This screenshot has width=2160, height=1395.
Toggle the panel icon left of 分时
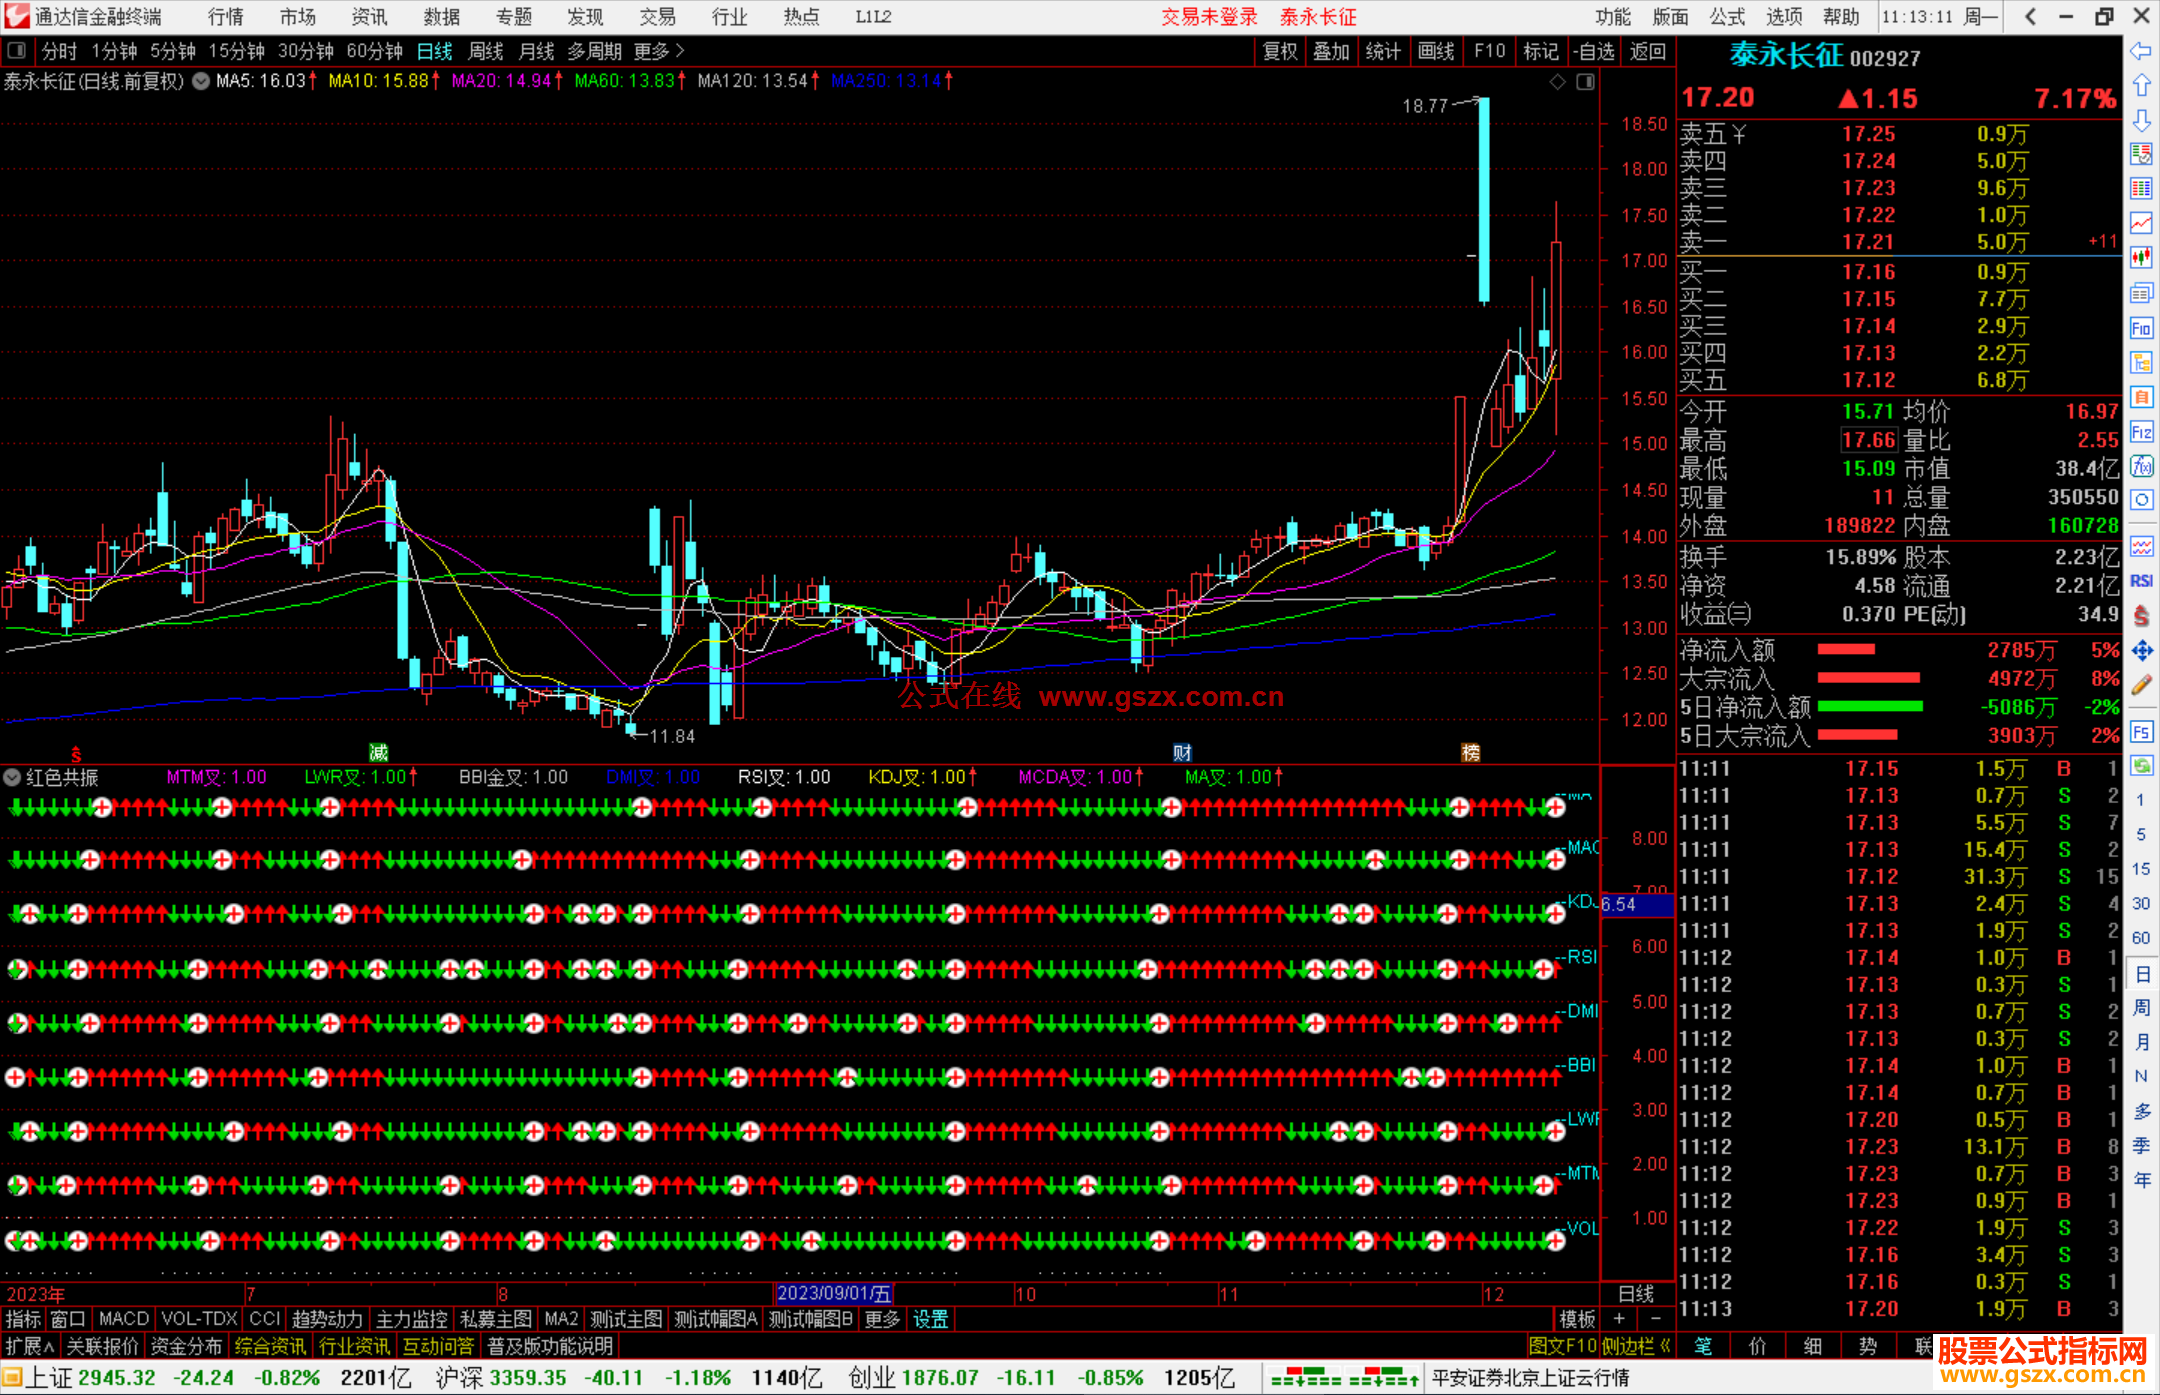(x=17, y=50)
